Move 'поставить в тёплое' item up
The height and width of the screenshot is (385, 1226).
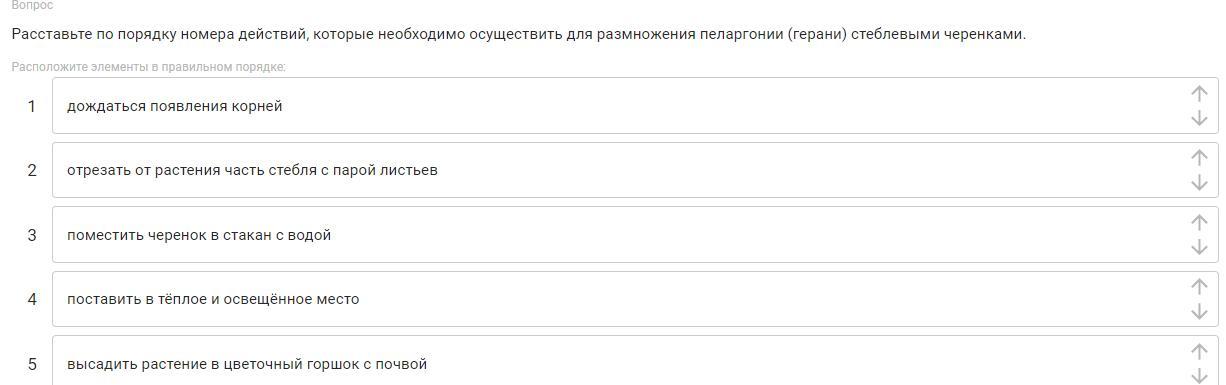click(1199, 286)
